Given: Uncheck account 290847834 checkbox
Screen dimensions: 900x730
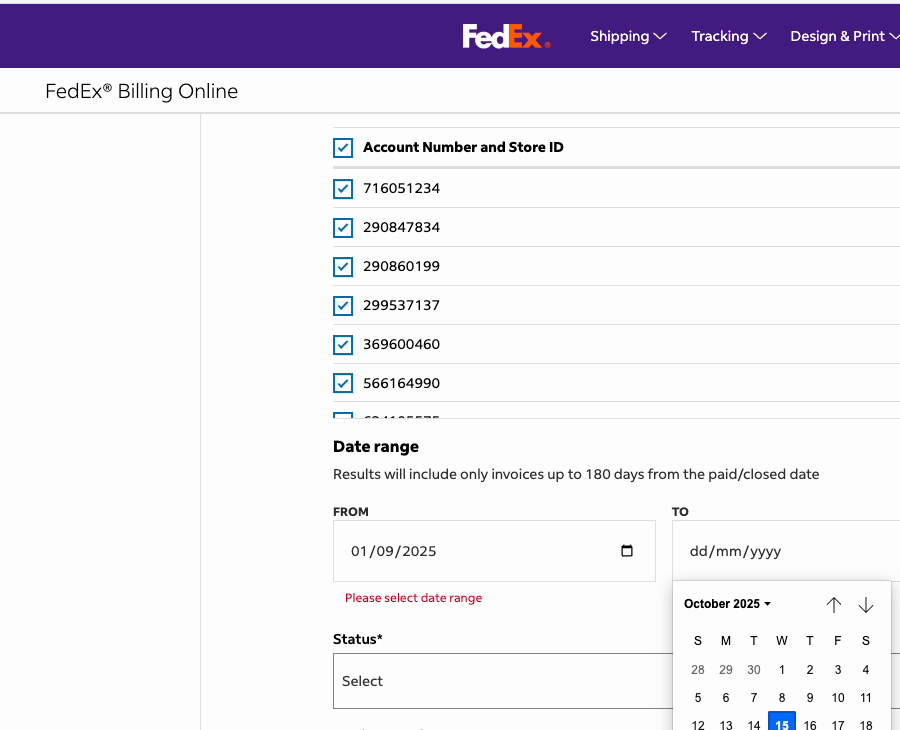Looking at the screenshot, I should click(x=343, y=228).
